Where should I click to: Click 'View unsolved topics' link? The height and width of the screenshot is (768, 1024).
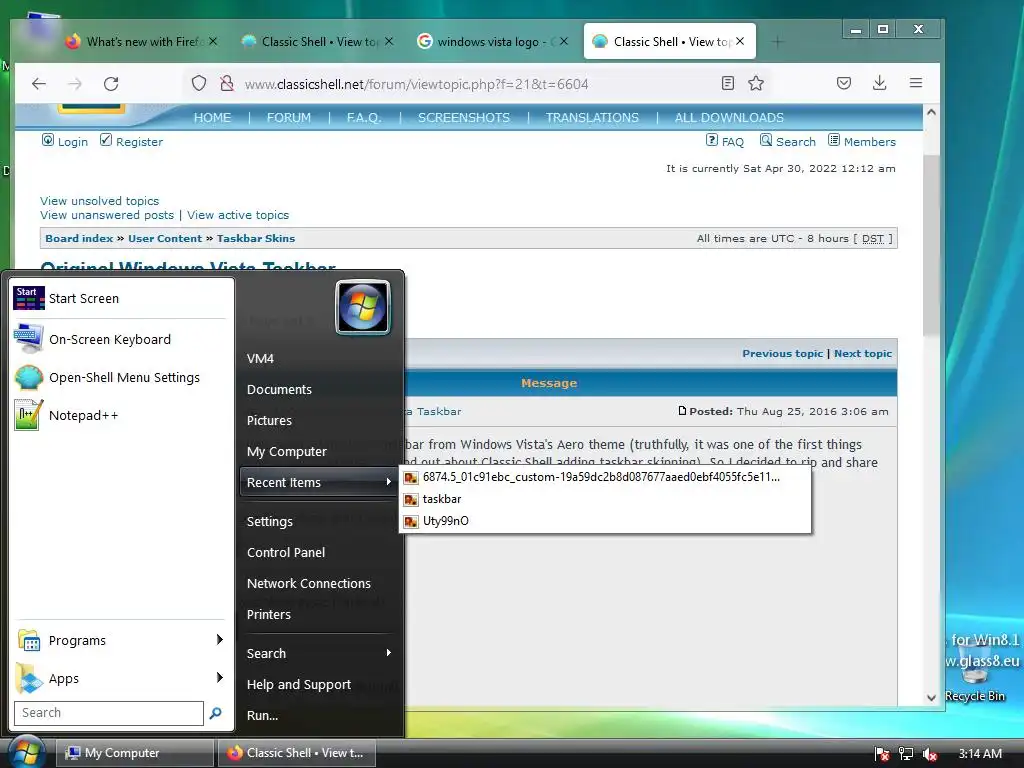(99, 200)
